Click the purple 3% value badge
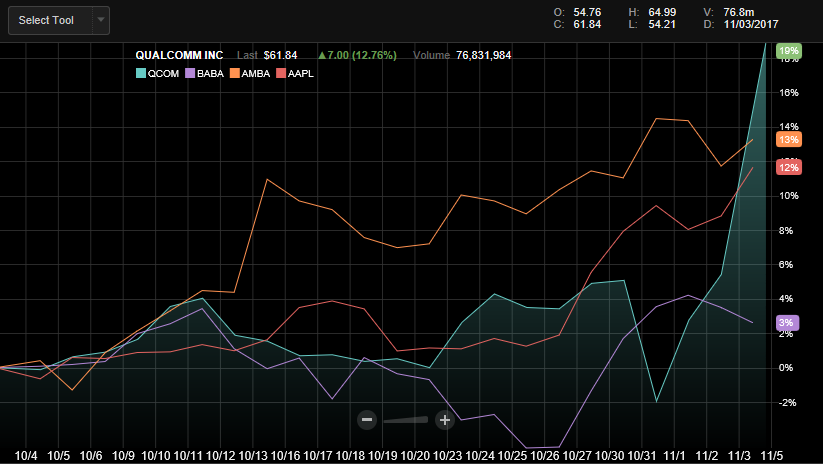This screenshot has height=464, width=823. coord(787,323)
